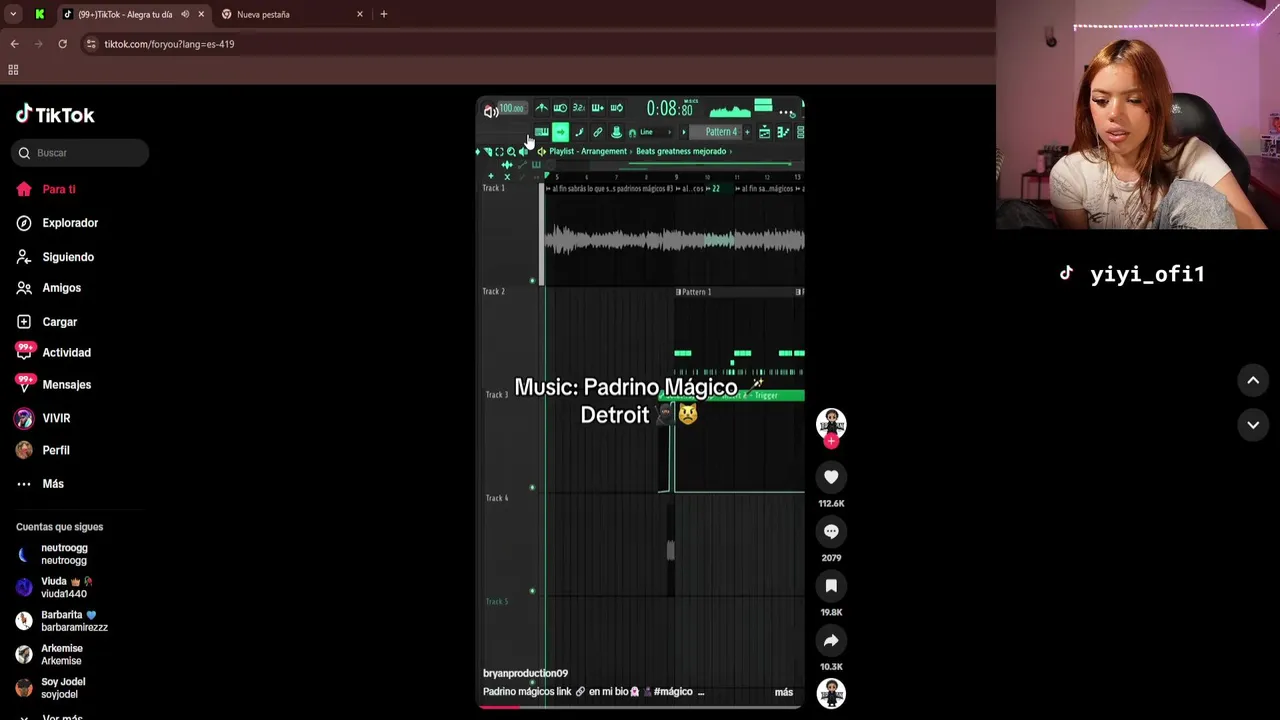Open the Más menu in the sidebar

[x=40, y=484]
